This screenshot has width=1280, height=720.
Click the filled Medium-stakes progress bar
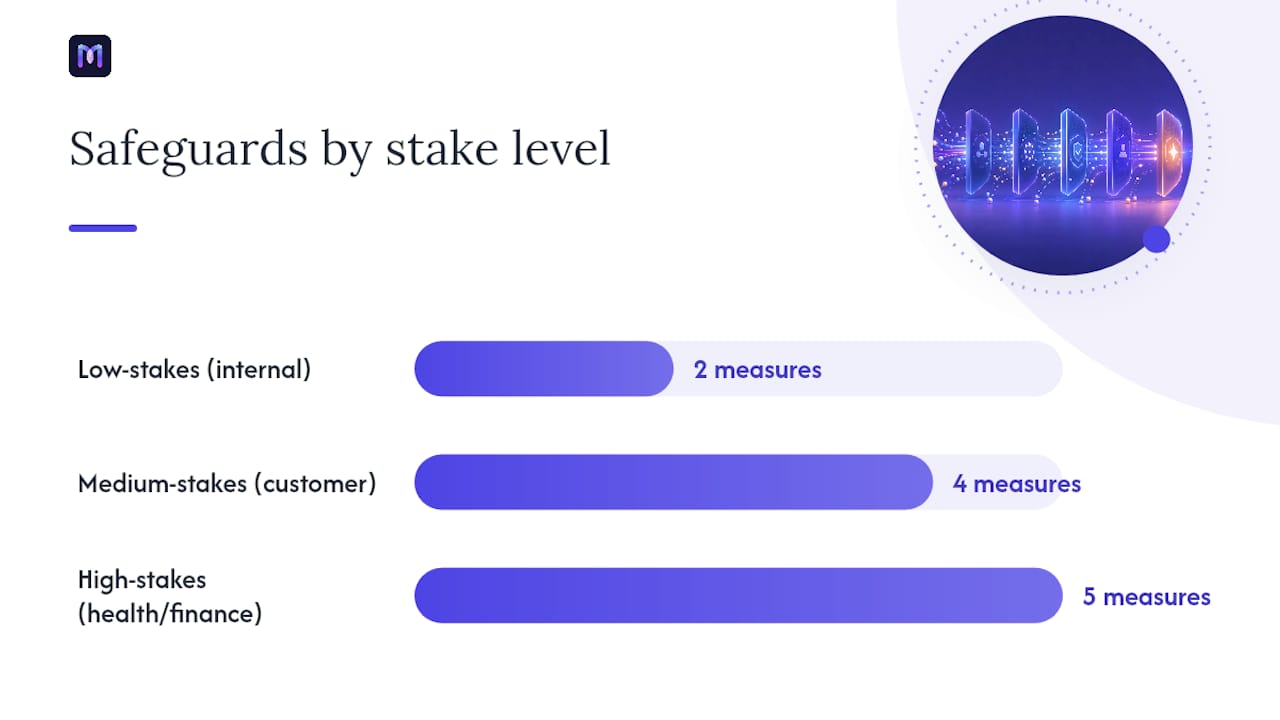674,482
